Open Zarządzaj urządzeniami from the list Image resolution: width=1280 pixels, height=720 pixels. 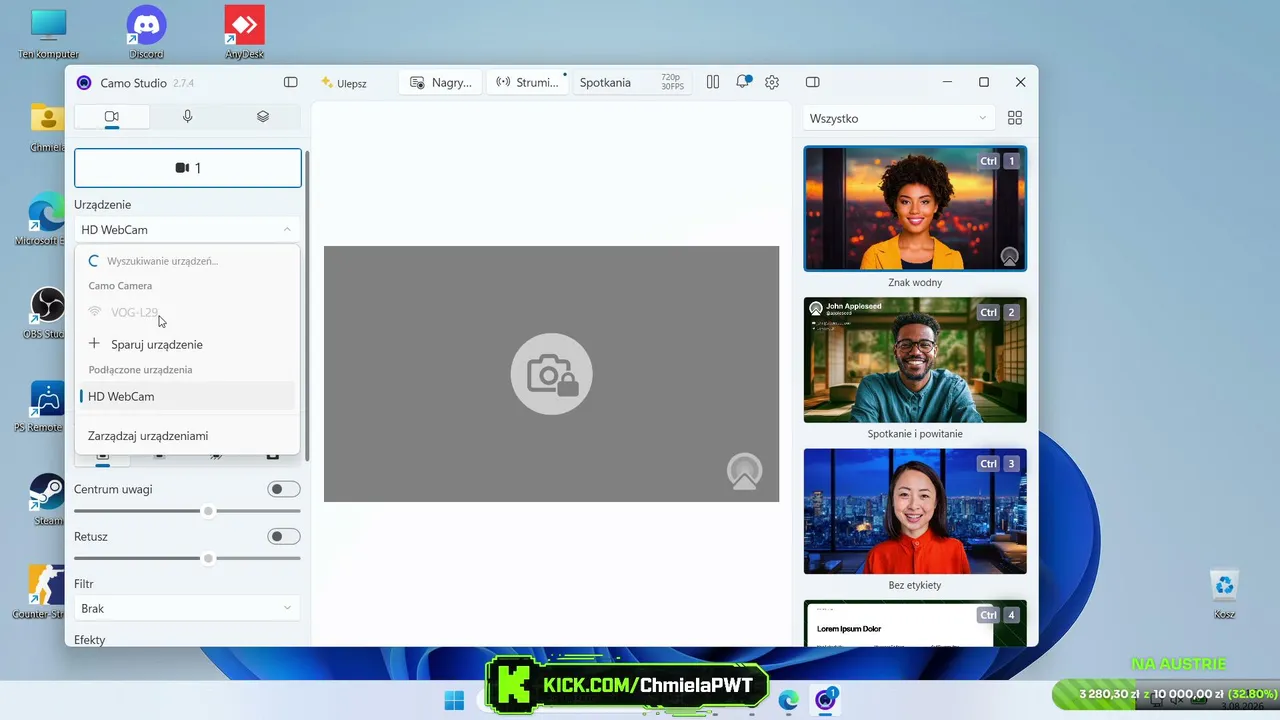pos(187,436)
